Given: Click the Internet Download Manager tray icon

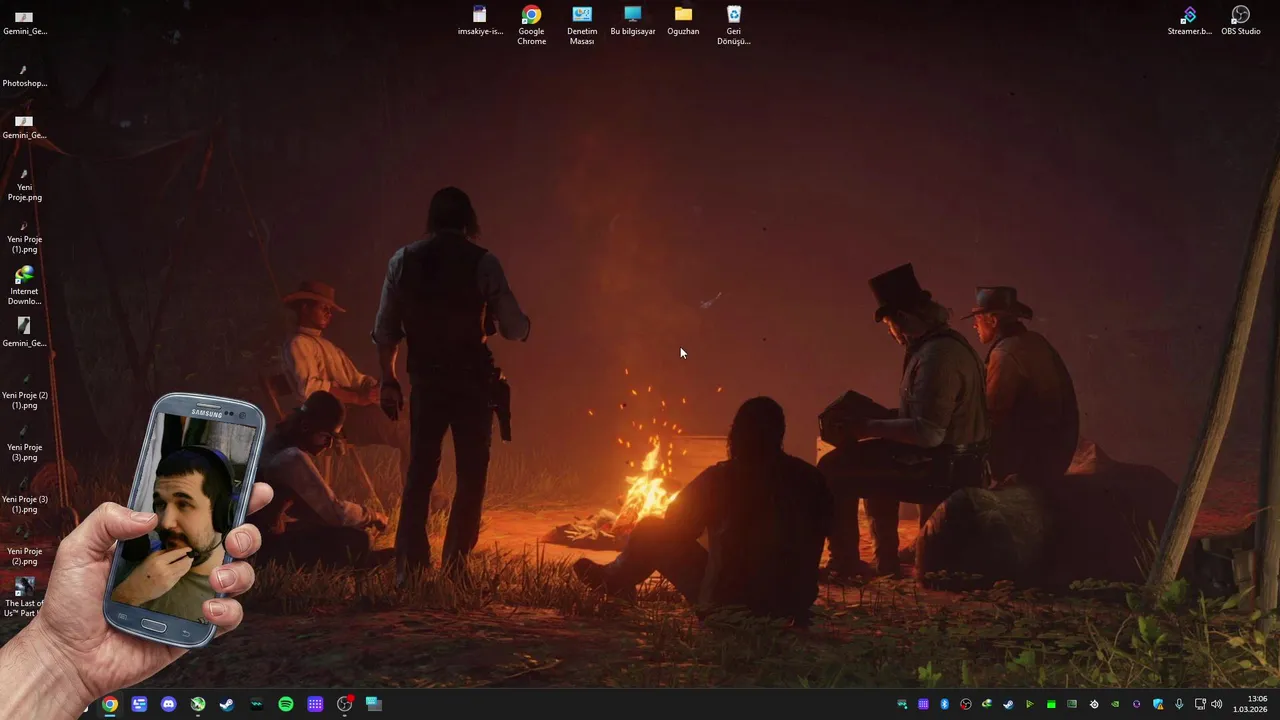Looking at the screenshot, I should pyautogui.click(x=987, y=704).
